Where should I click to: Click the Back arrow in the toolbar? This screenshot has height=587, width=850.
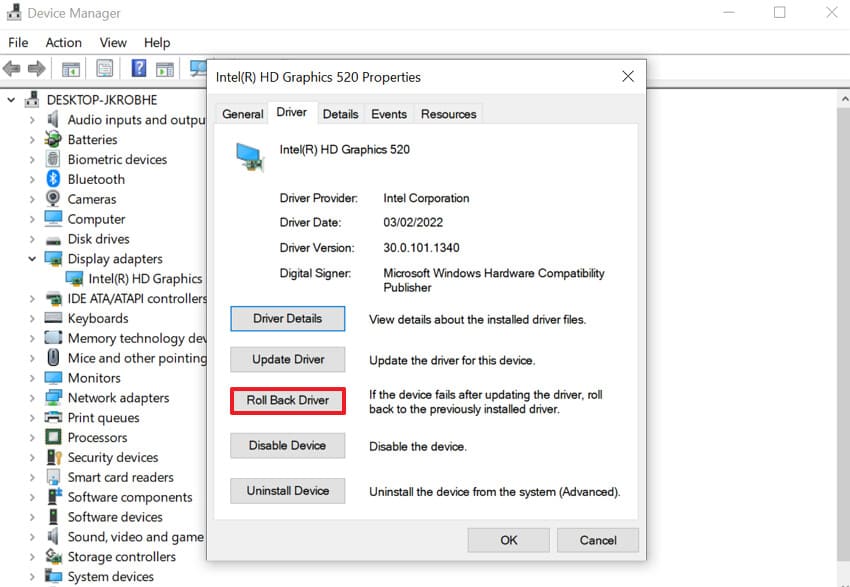[x=11, y=69]
